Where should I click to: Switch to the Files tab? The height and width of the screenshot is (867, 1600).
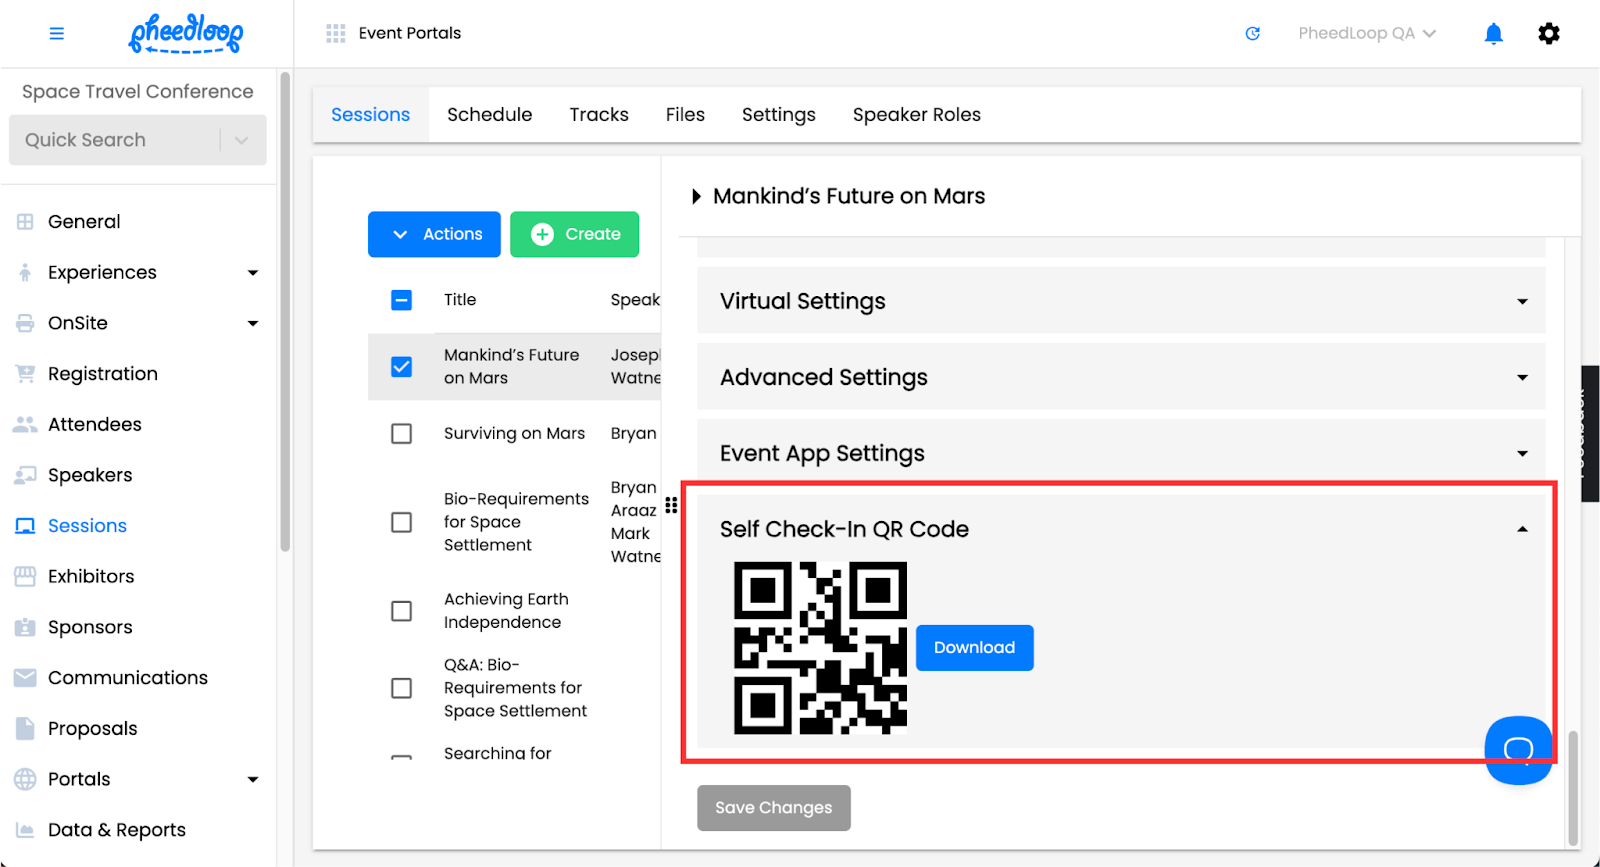point(685,115)
